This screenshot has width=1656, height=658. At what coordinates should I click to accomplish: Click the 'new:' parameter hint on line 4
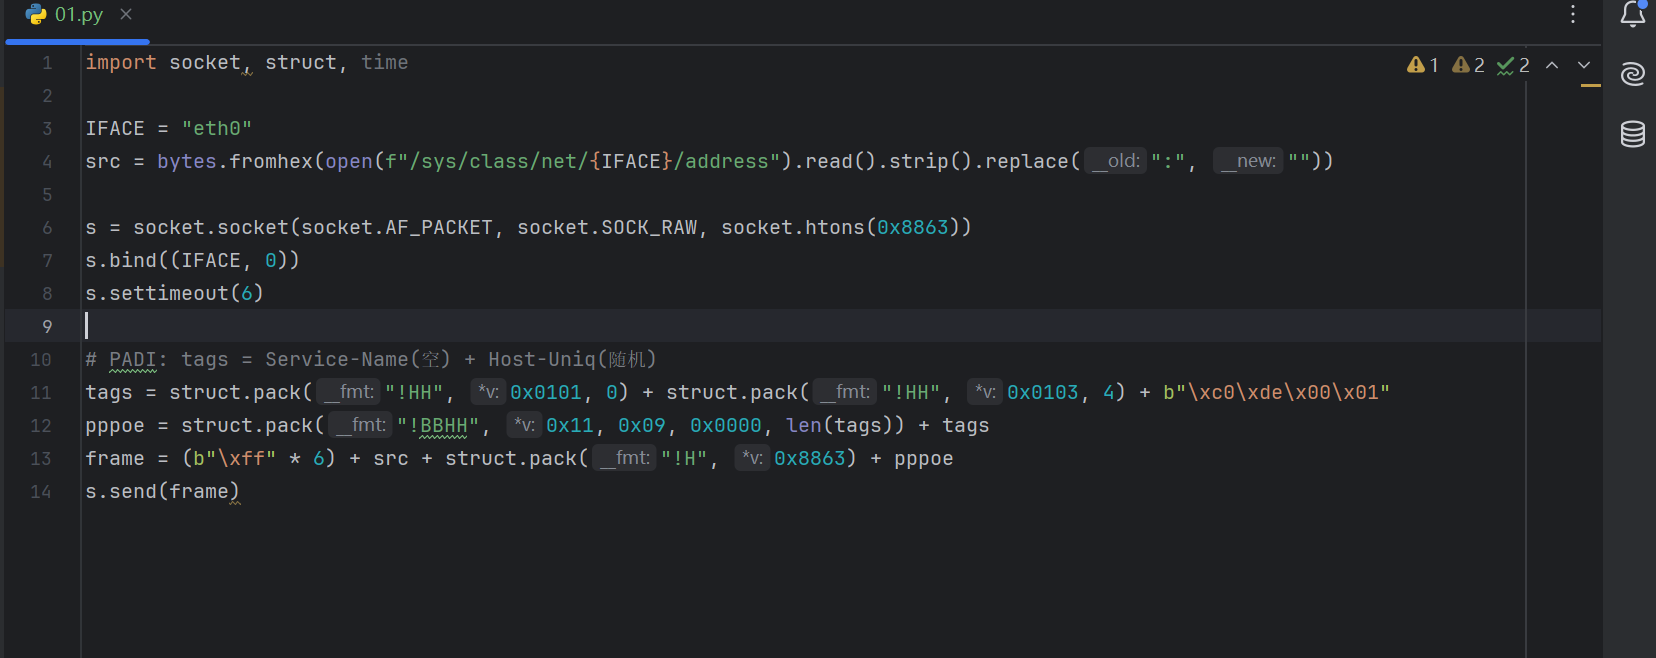[x=1247, y=161]
